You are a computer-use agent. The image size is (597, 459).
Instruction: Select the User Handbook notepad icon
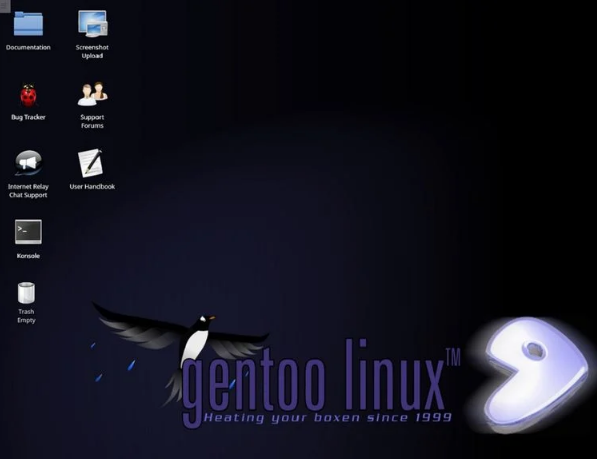[x=91, y=163]
